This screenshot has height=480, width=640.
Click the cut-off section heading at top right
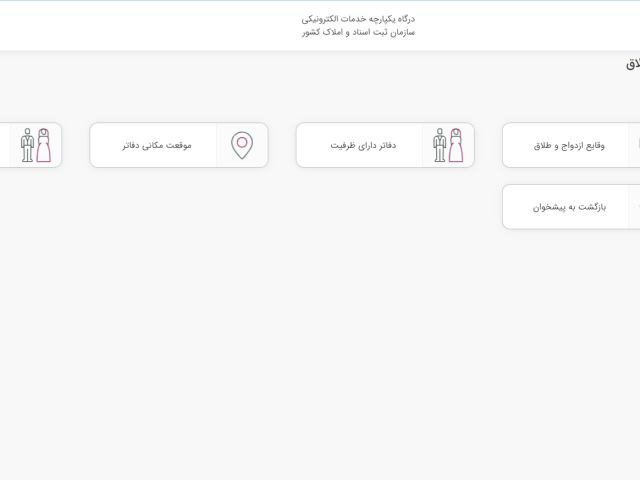point(633,64)
